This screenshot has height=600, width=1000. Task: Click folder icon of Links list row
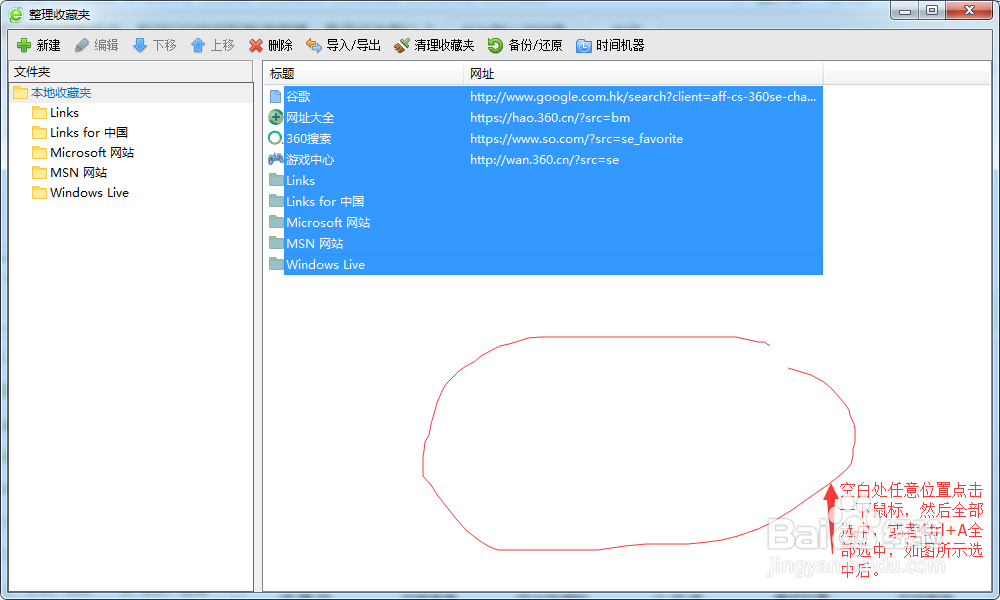pyautogui.click(x=276, y=180)
